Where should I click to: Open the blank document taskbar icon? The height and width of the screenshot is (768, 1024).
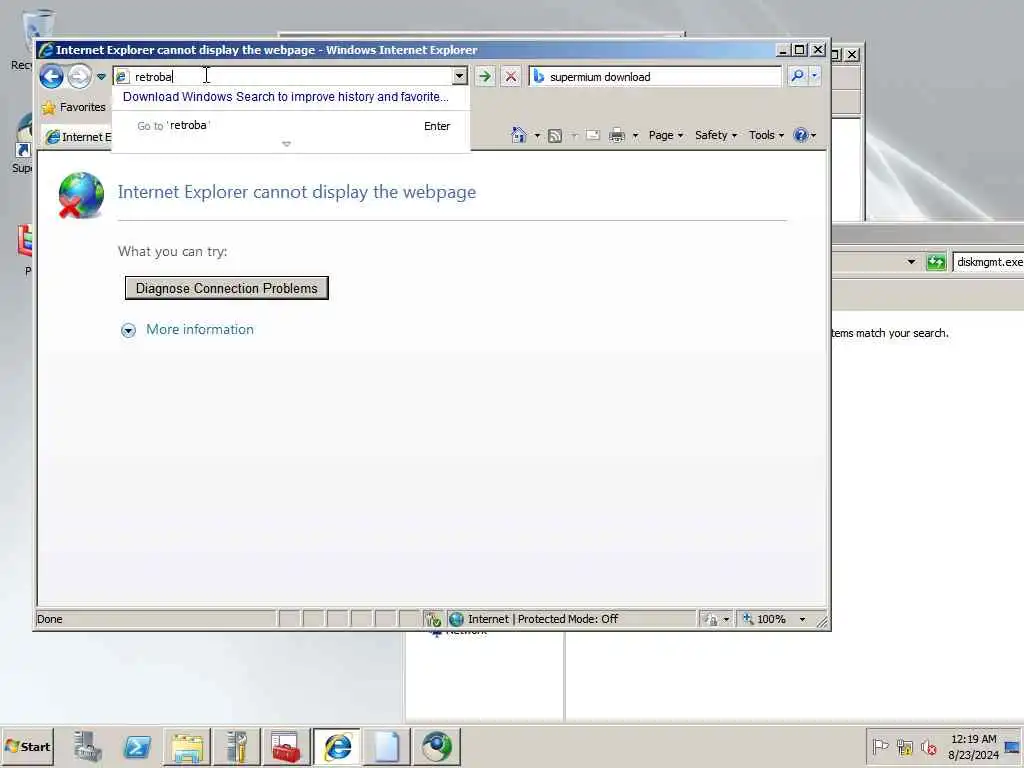(x=387, y=746)
